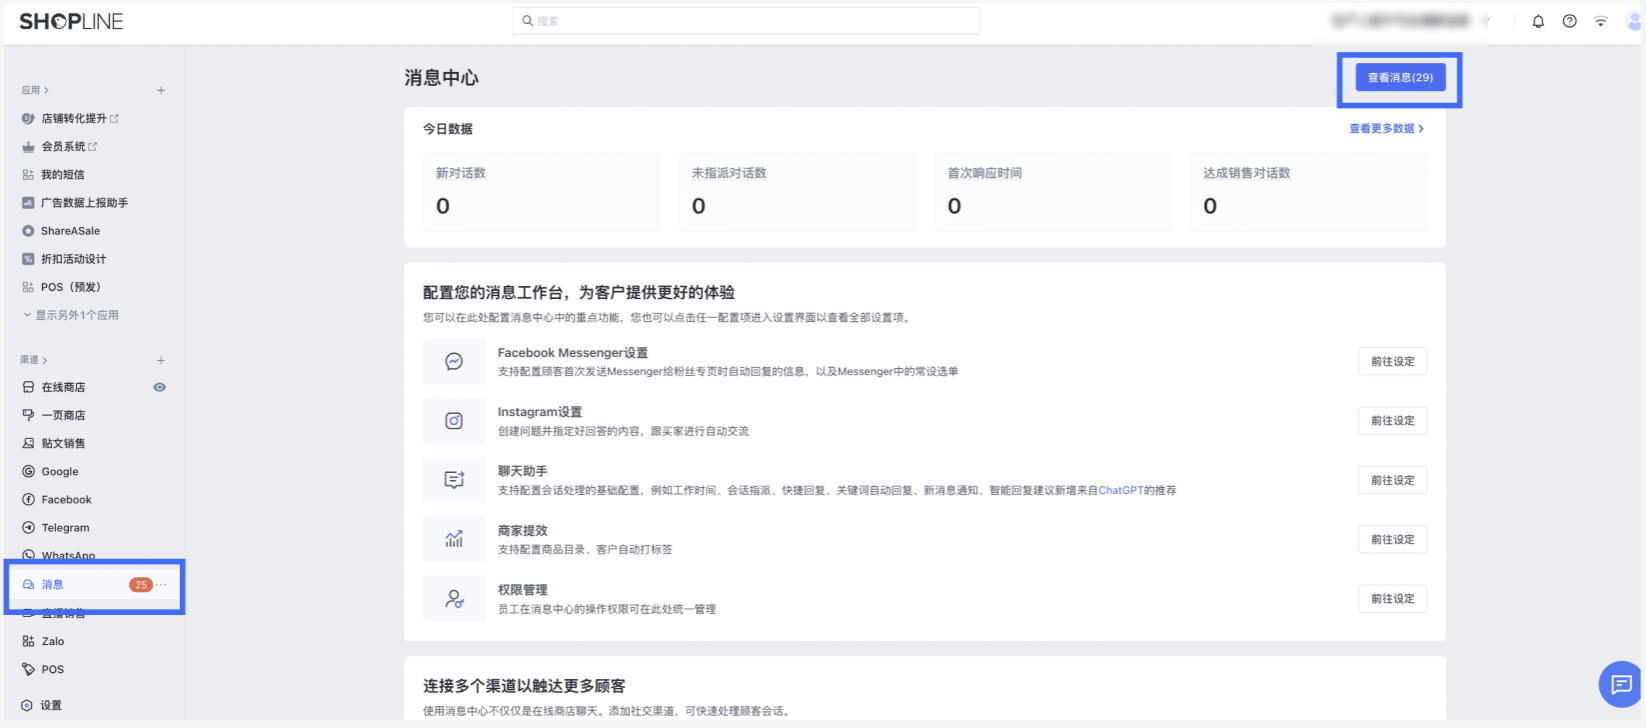Open the 查看更多数据 link
Image resolution: width=1646 pixels, height=728 pixels.
point(1386,129)
